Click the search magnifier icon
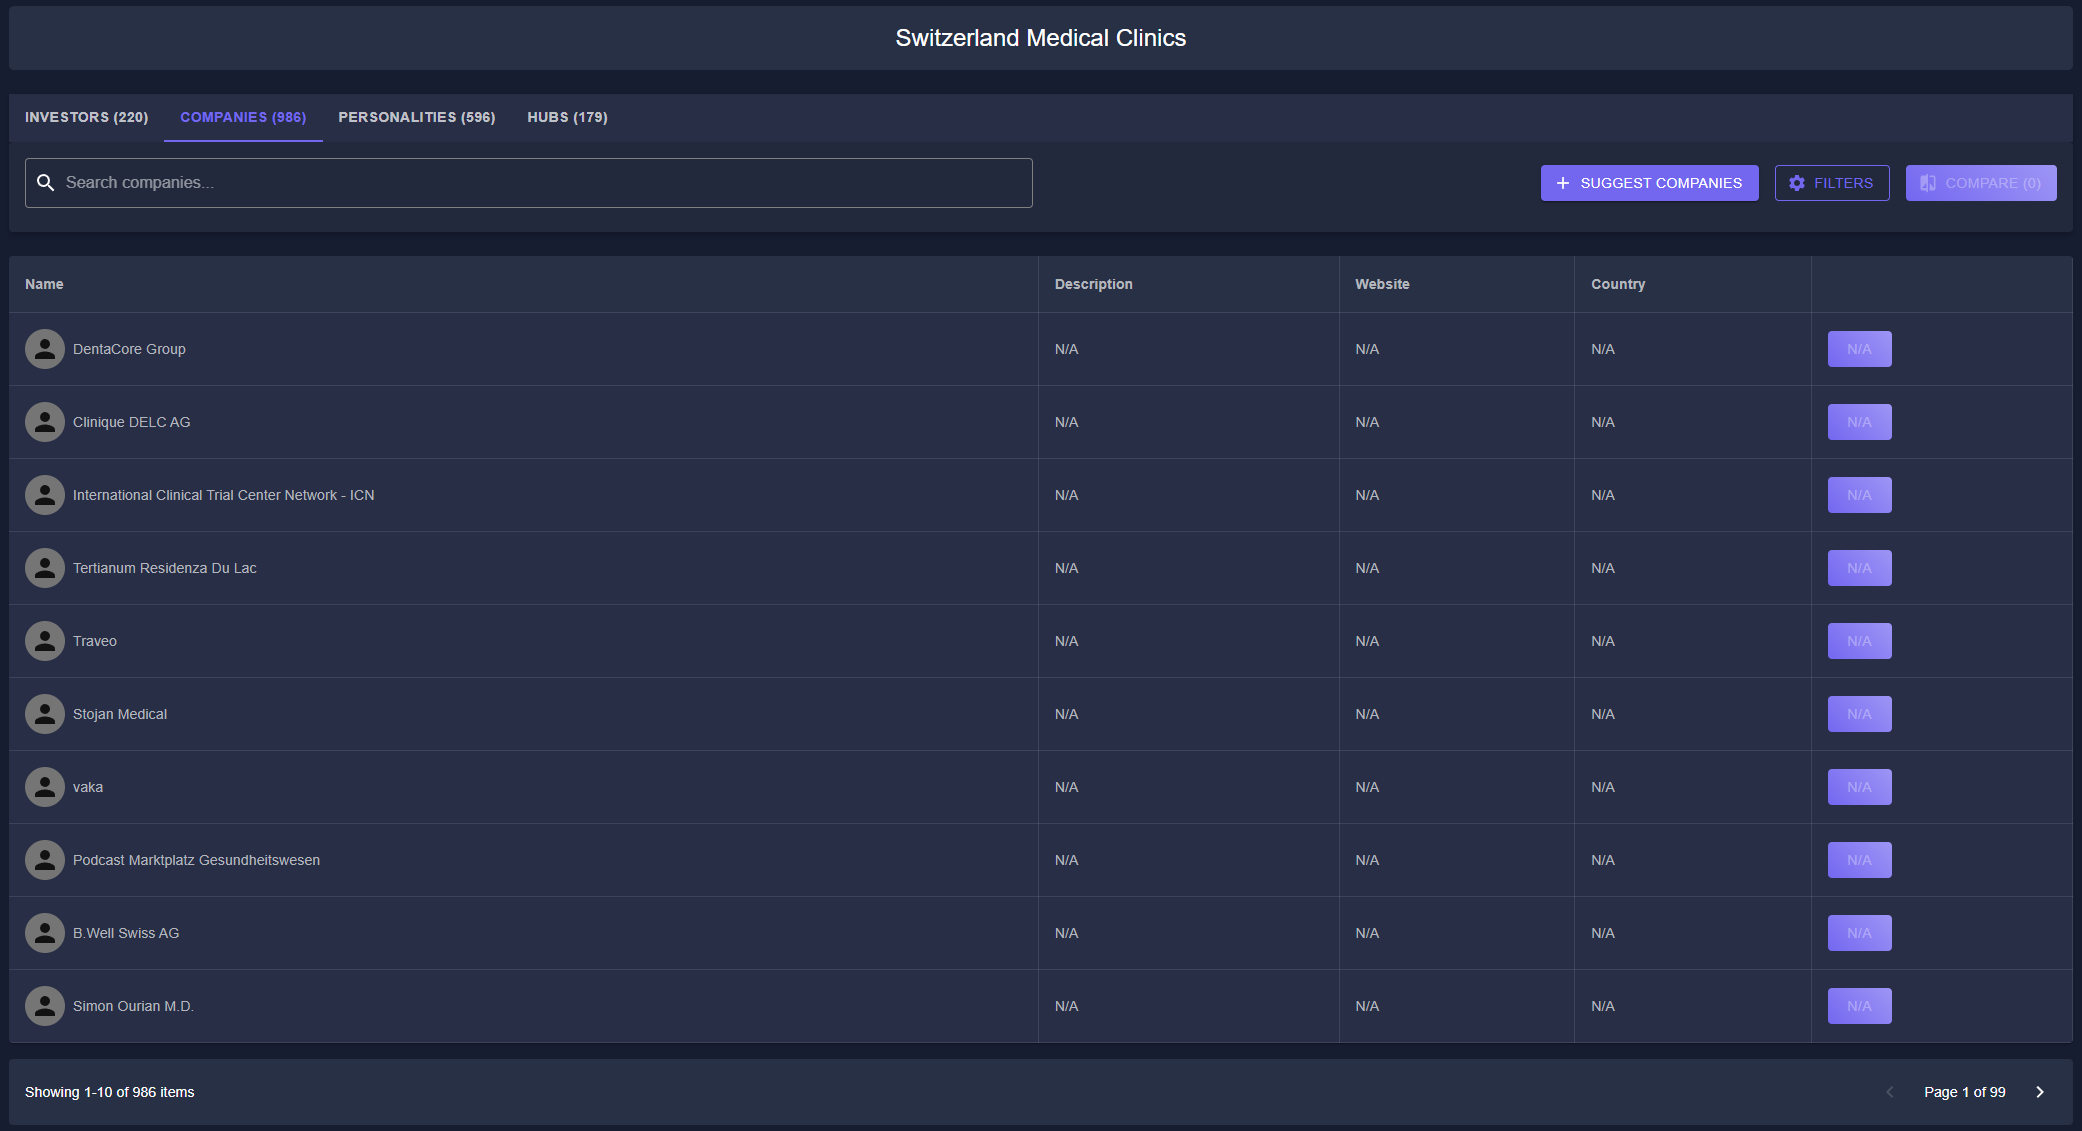The width and height of the screenshot is (2082, 1131). coord(45,183)
